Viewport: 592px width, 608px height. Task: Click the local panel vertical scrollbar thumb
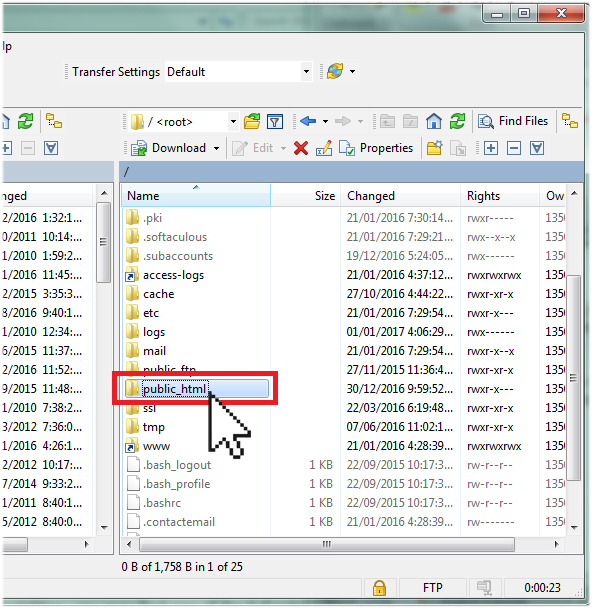click(x=103, y=242)
